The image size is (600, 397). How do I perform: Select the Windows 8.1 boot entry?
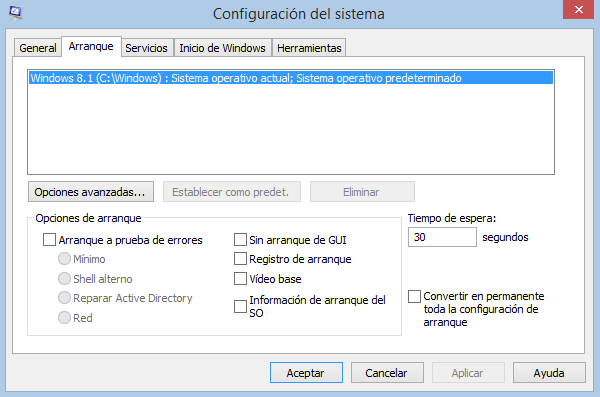pyautogui.click(x=291, y=78)
